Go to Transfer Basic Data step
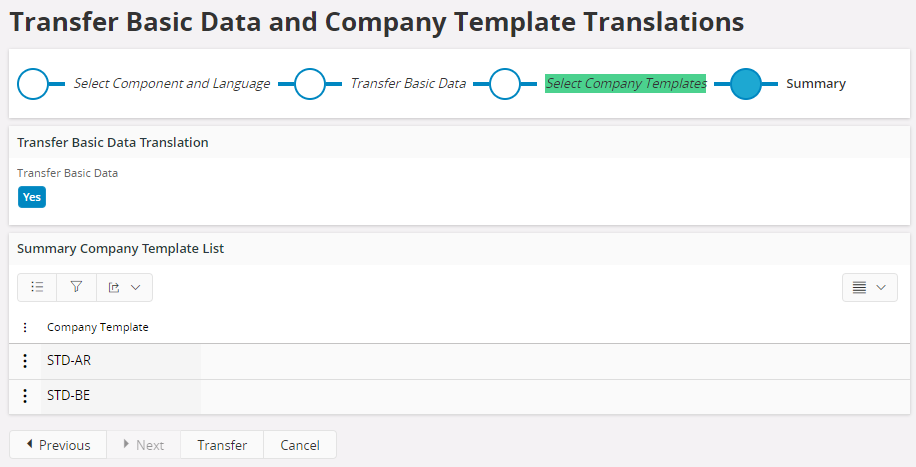The height and width of the screenshot is (467, 916). [408, 84]
